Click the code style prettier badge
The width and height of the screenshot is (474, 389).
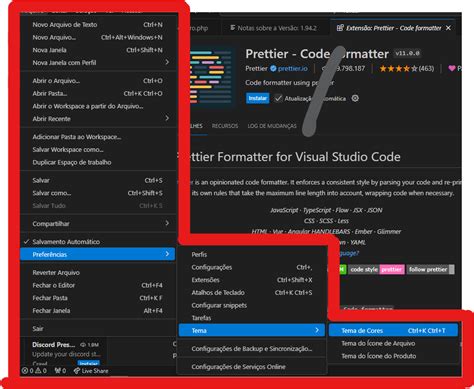point(377,269)
